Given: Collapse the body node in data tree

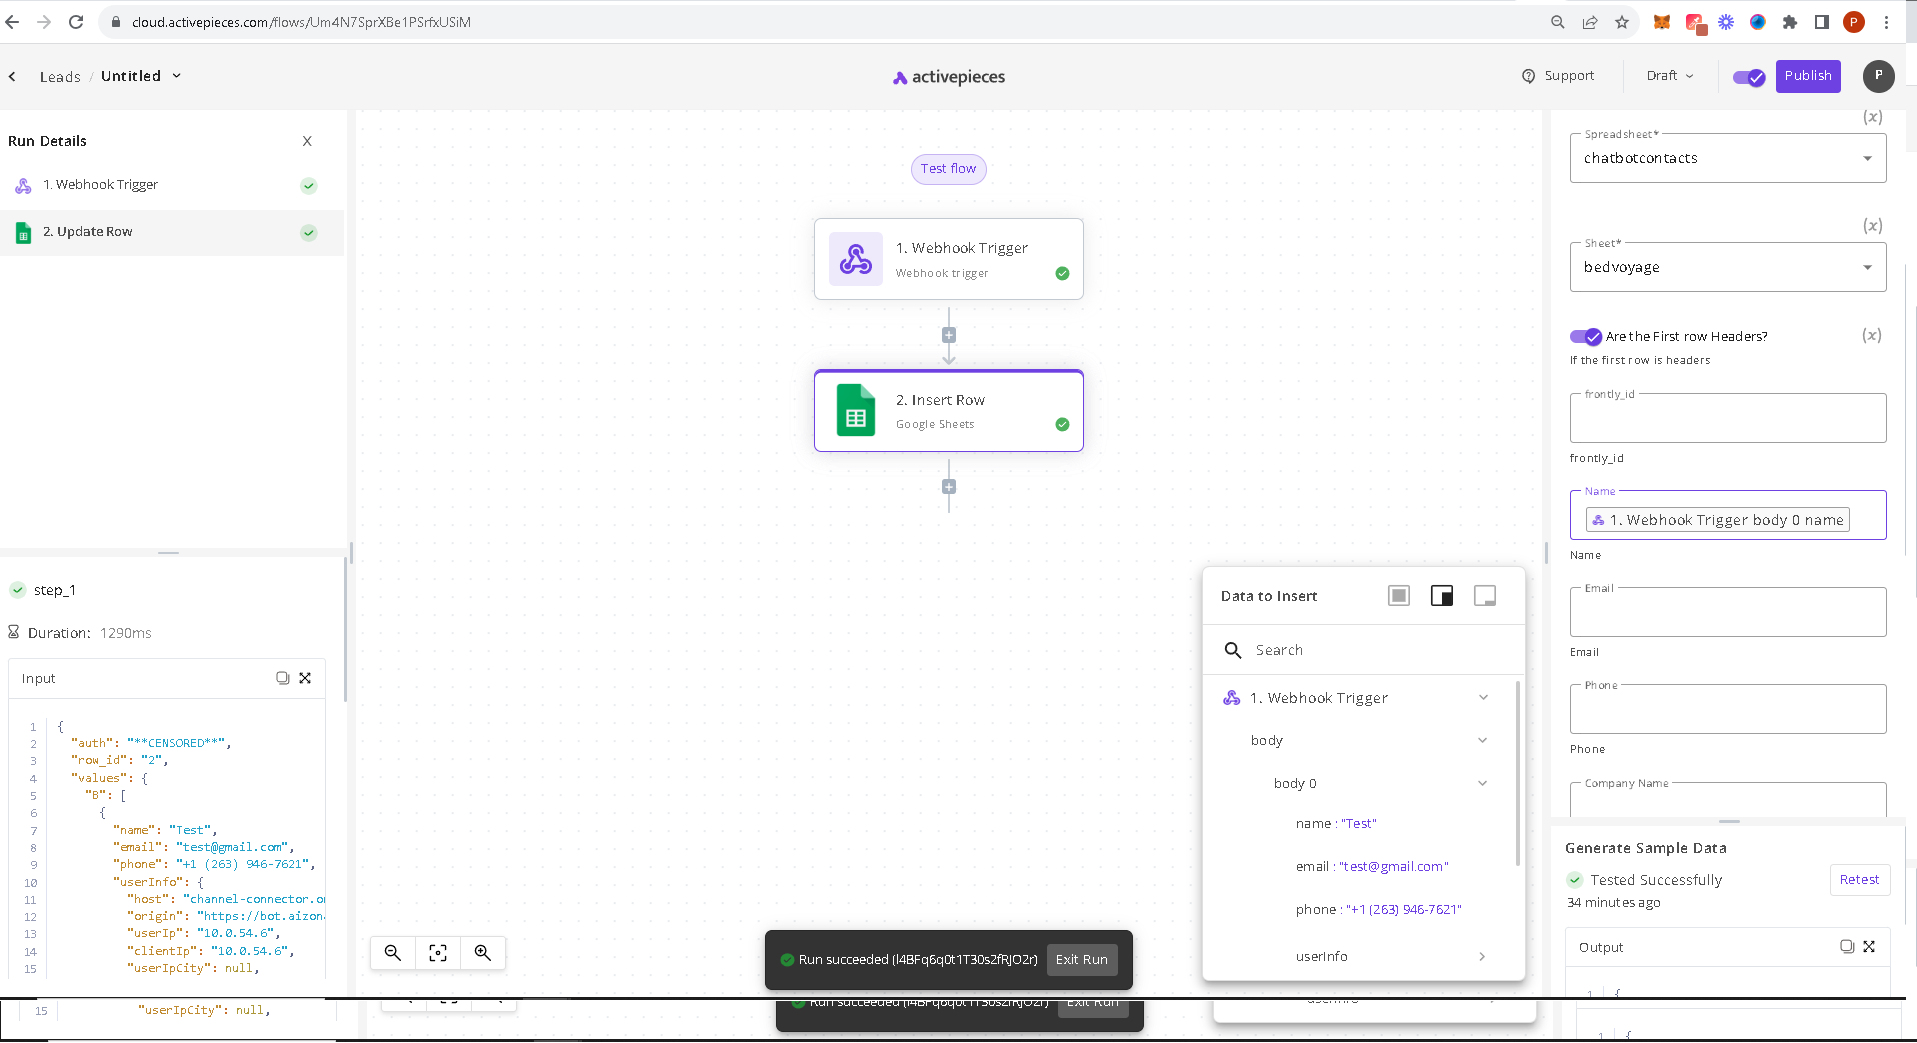Looking at the screenshot, I should pyautogui.click(x=1482, y=740).
